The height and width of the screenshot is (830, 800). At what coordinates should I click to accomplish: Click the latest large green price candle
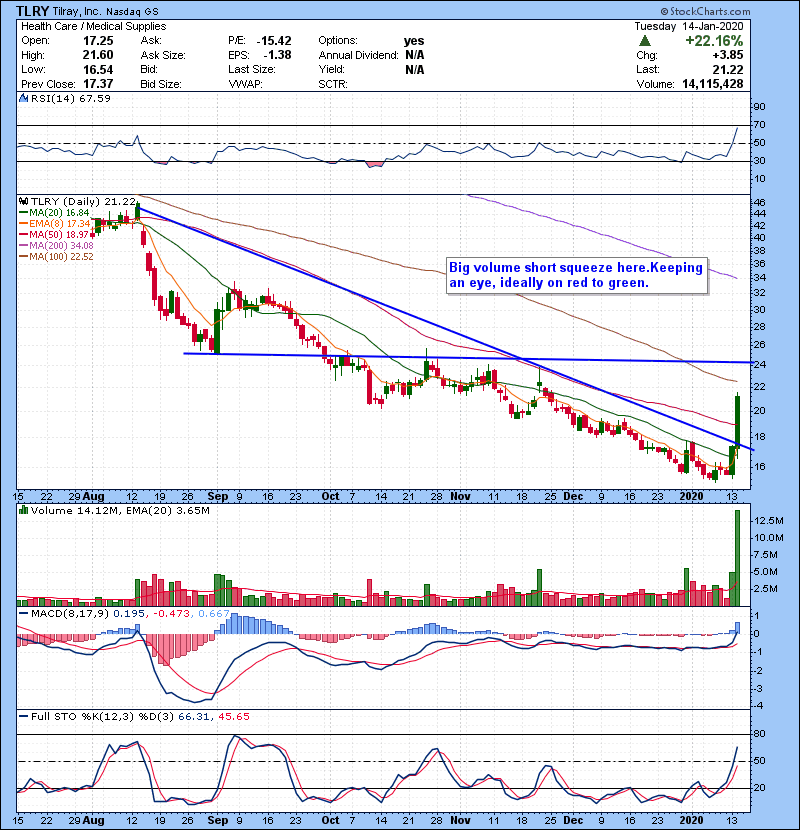click(737, 422)
